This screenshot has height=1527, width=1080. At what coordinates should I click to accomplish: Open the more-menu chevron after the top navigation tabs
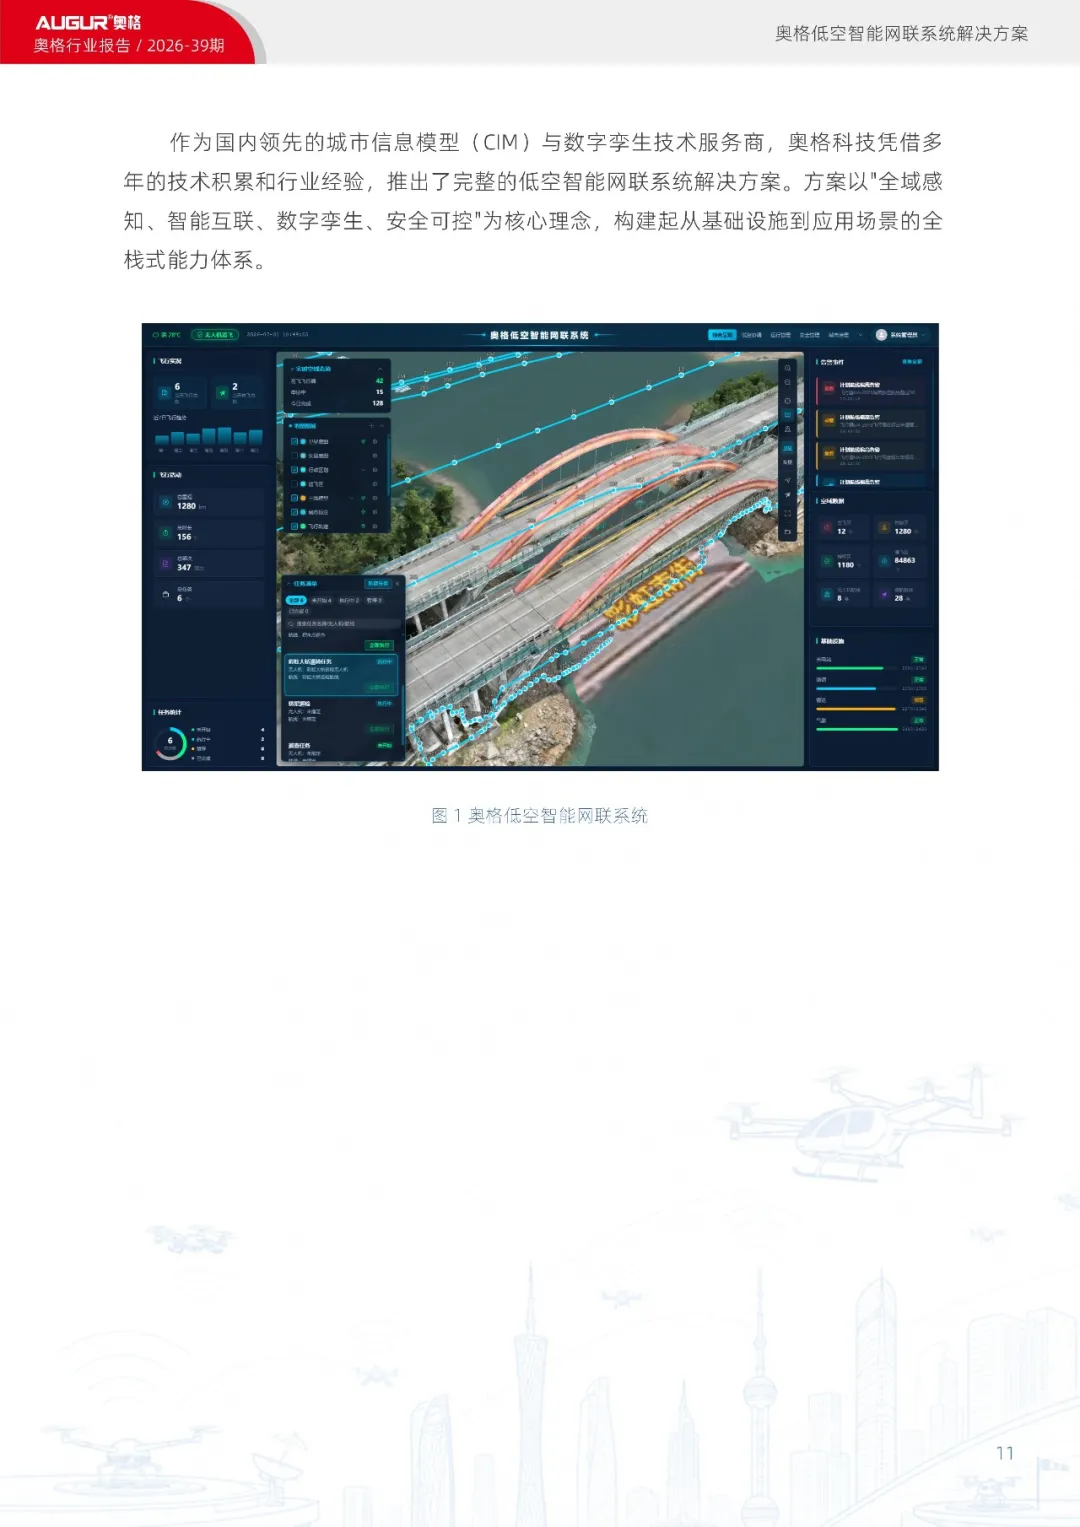860,335
